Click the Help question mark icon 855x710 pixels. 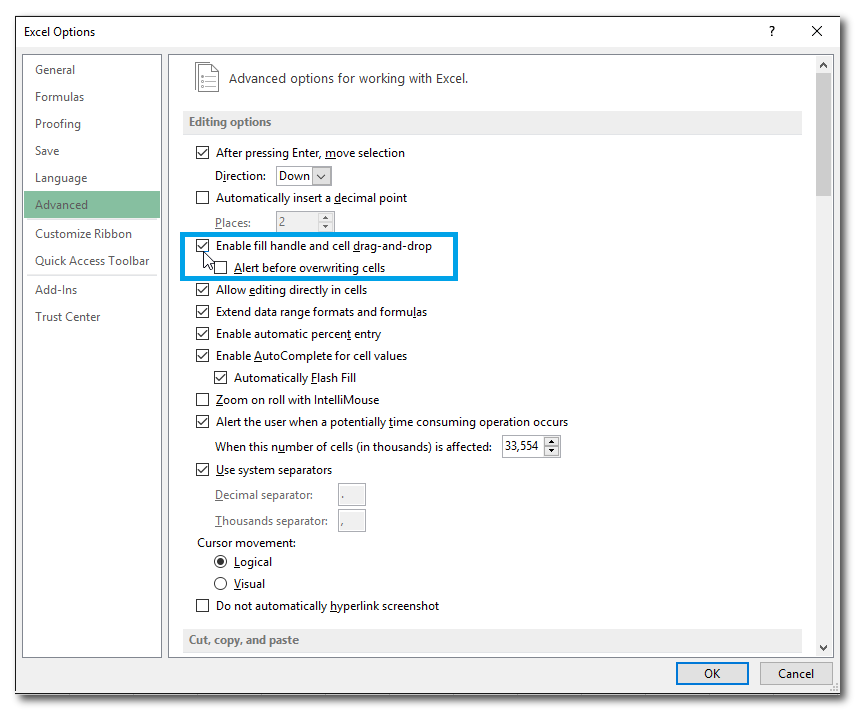click(x=771, y=32)
